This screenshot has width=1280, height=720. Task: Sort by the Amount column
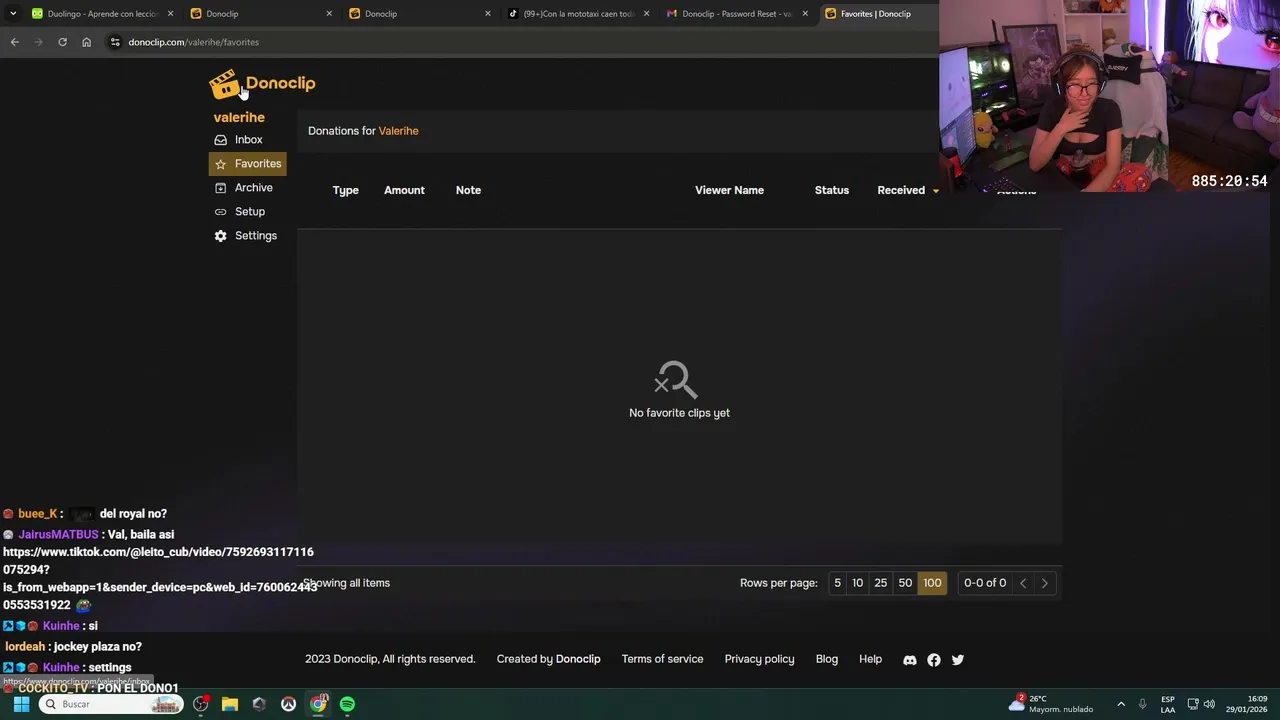(x=404, y=190)
